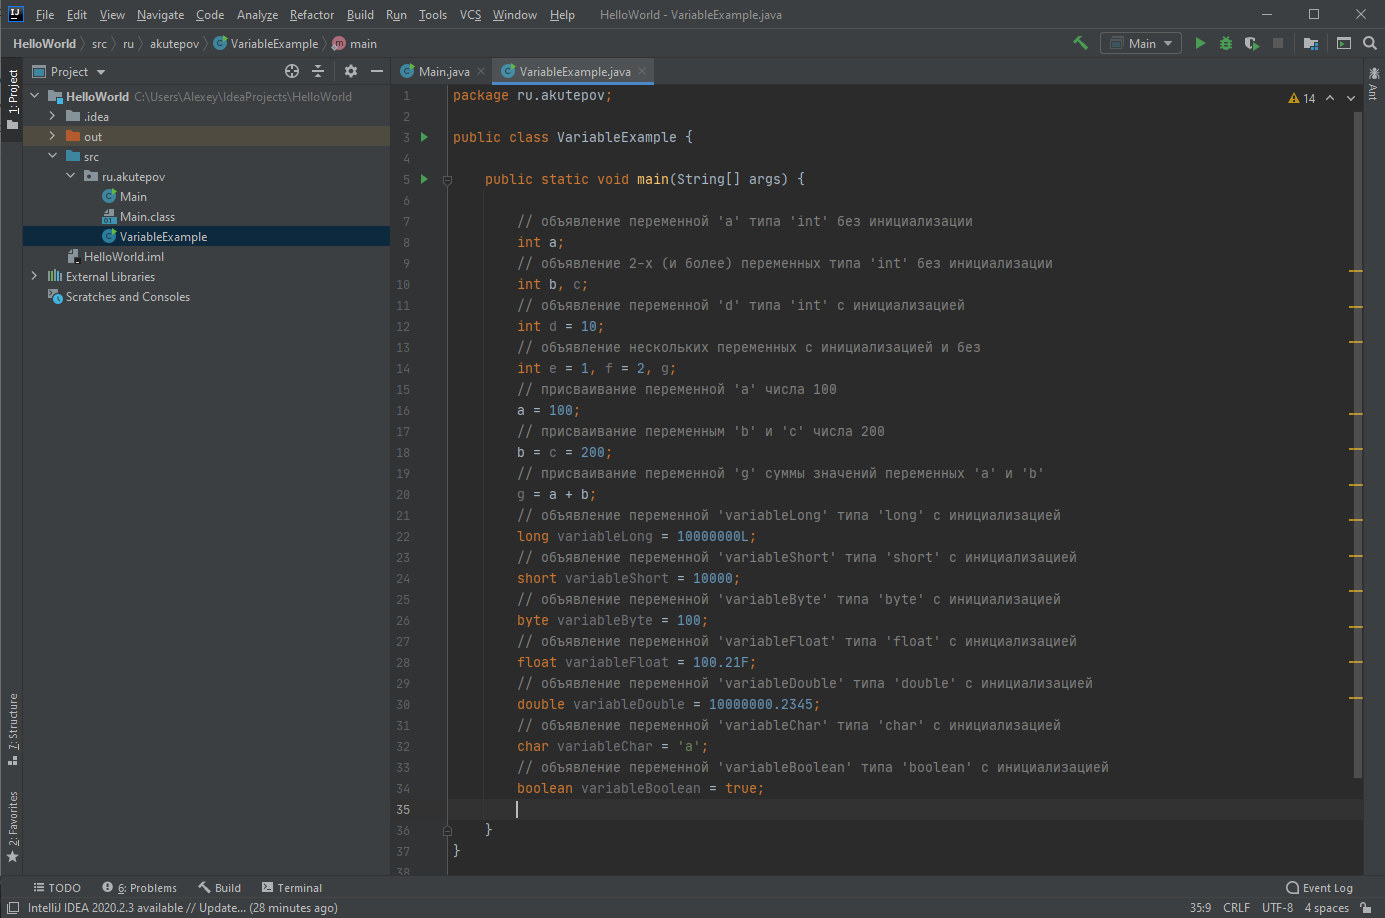Screen dimensions: 1385x918
Task: Toggle the Terminal tool window
Action: [x=291, y=888]
